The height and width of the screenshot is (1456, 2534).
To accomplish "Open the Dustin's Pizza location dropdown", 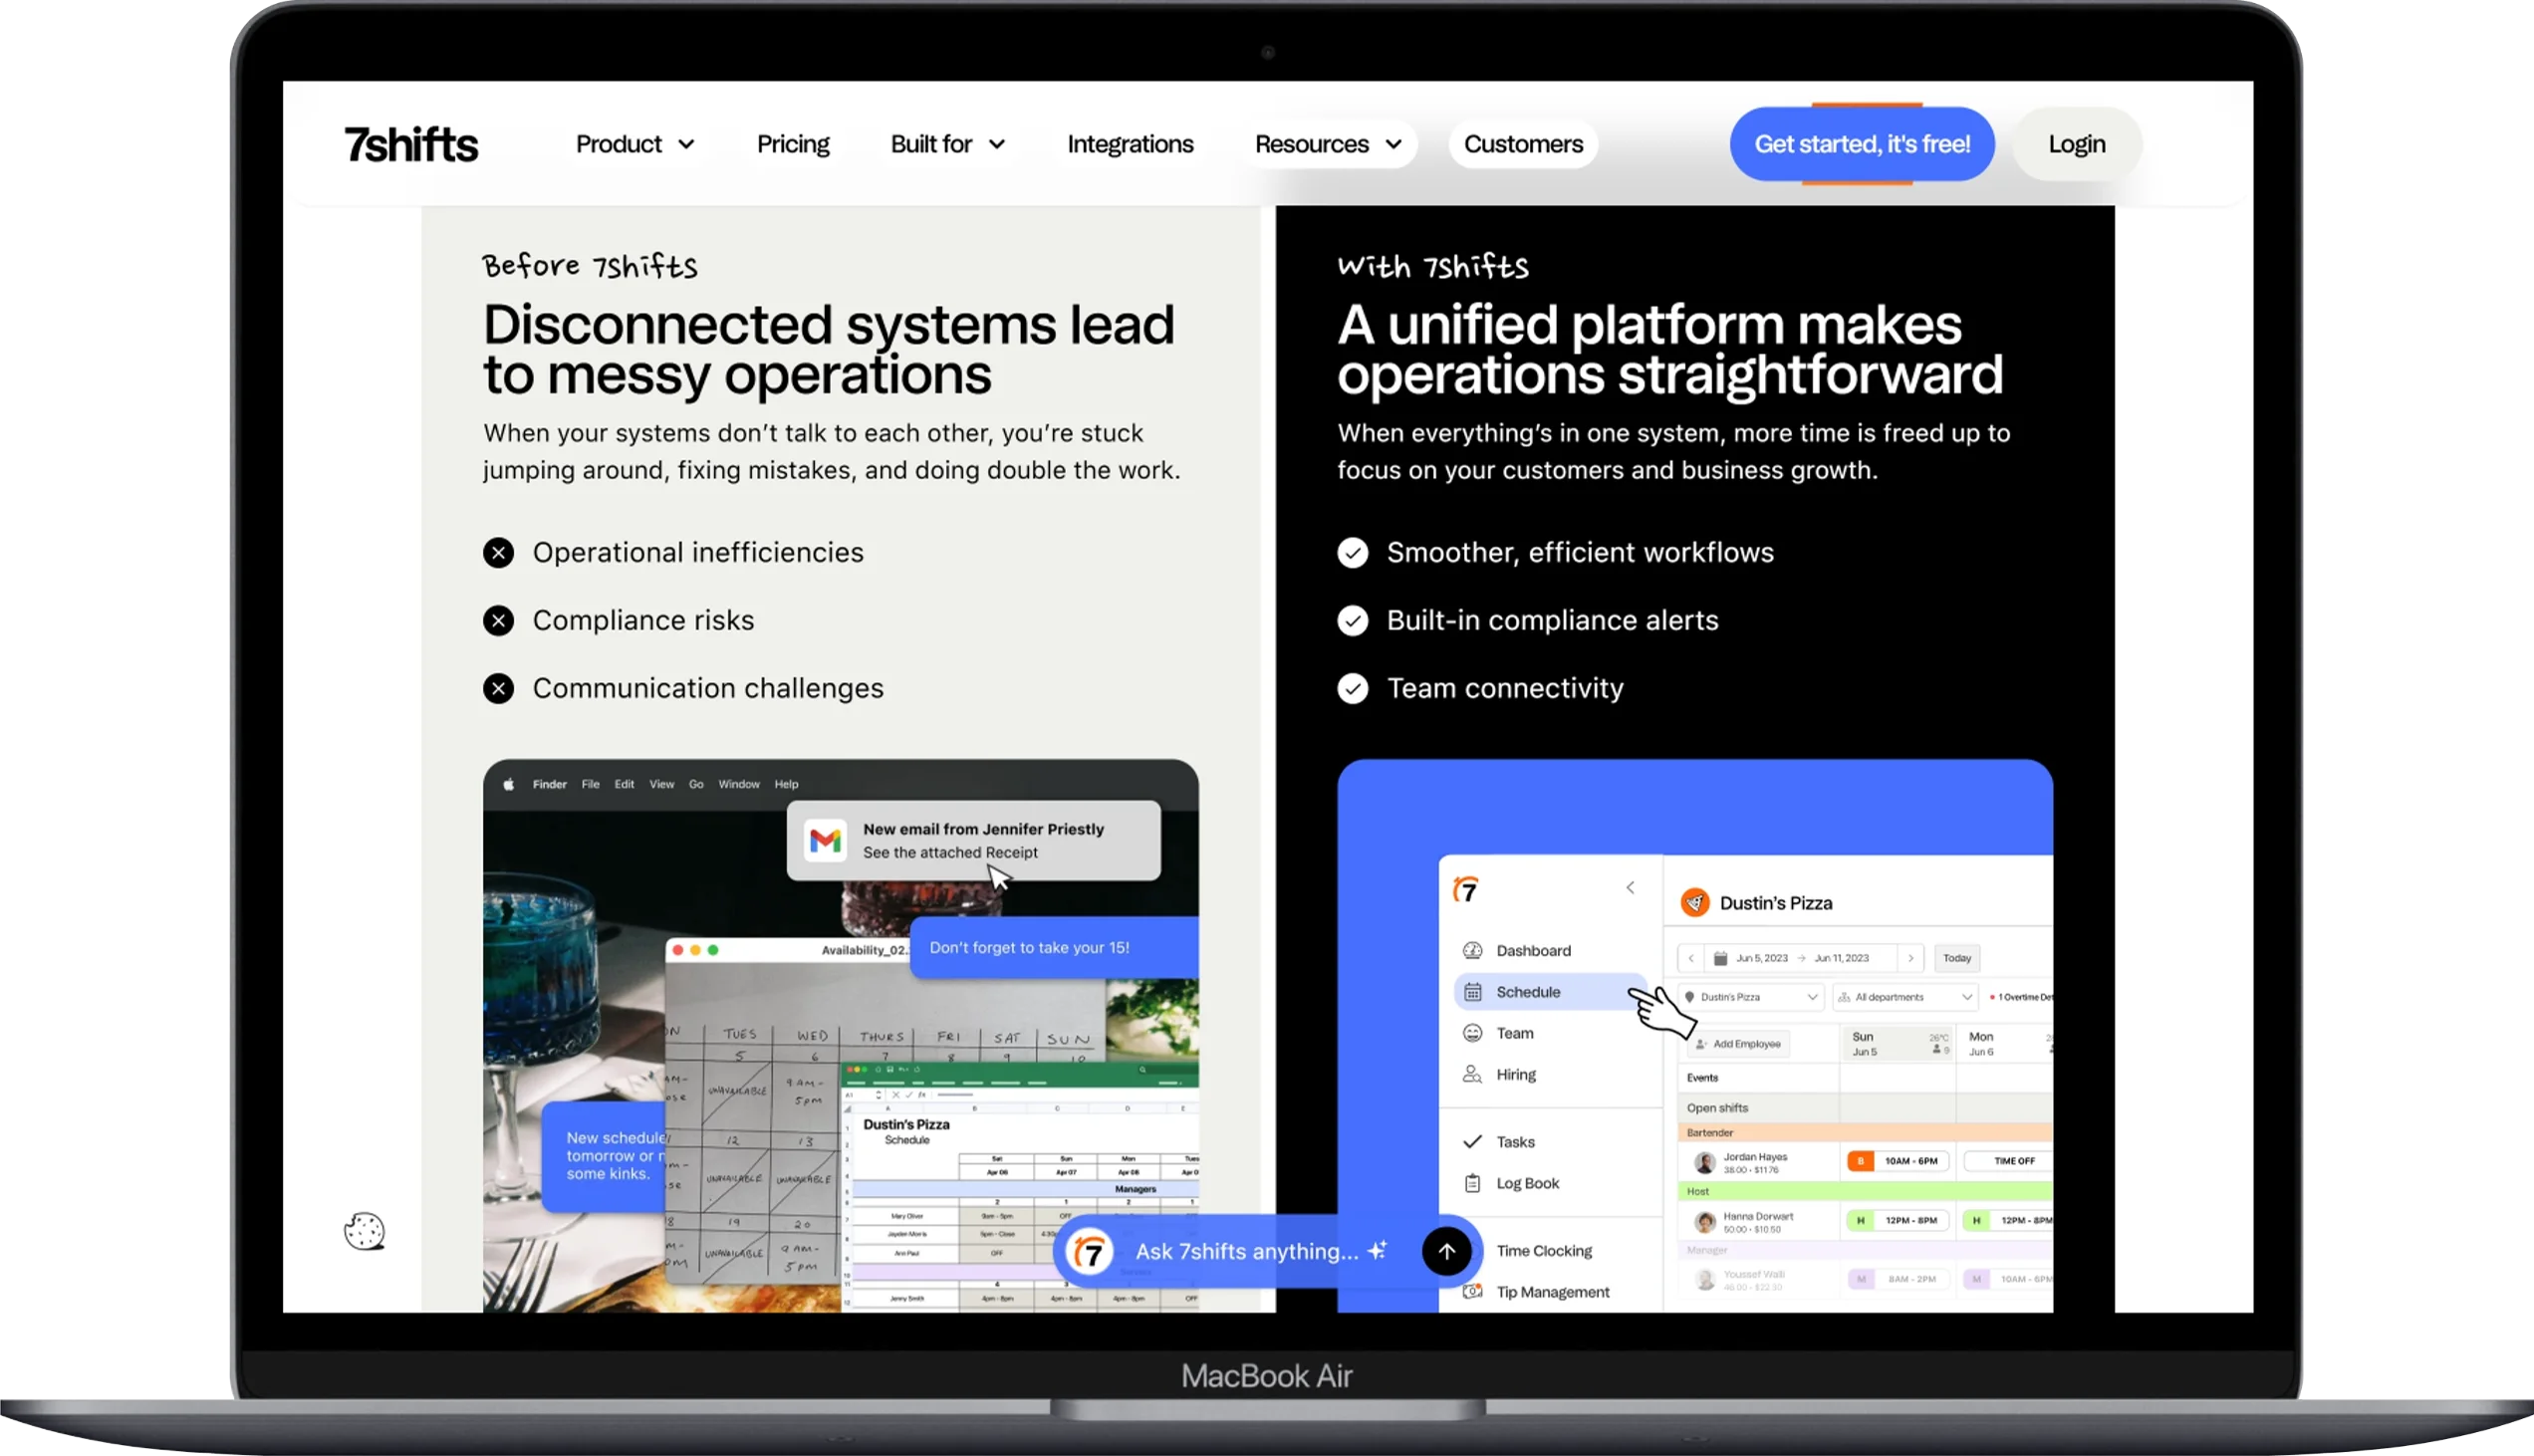I will pyautogui.click(x=1751, y=997).
